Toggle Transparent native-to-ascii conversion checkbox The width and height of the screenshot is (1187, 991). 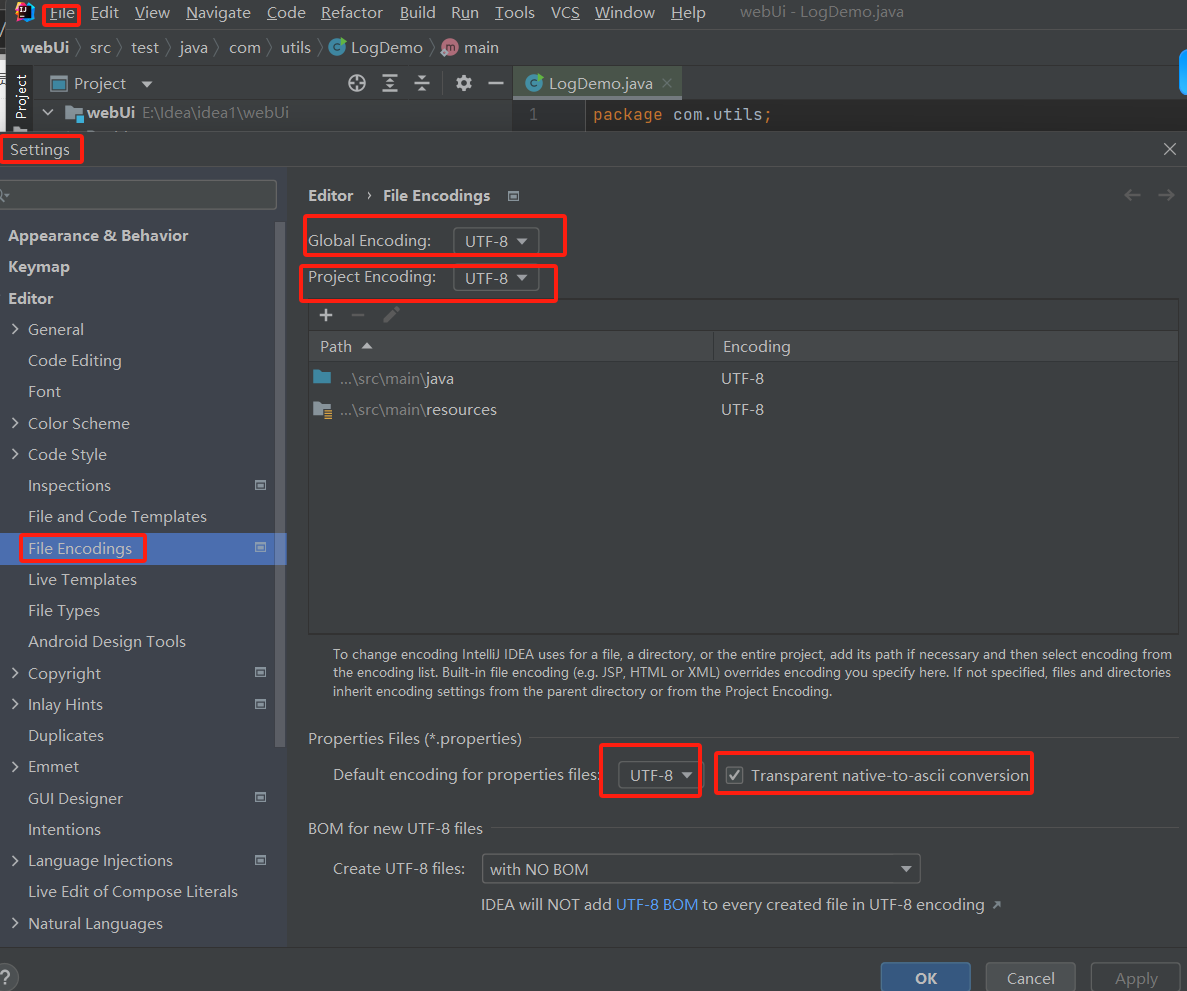click(734, 775)
